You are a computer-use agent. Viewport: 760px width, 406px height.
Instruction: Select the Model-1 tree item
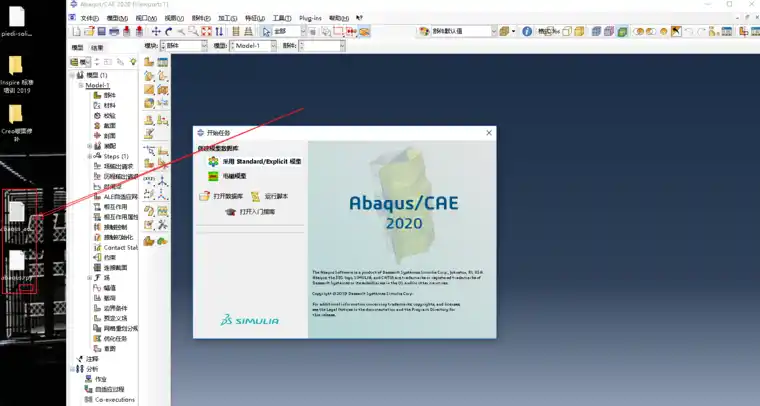tap(97, 85)
